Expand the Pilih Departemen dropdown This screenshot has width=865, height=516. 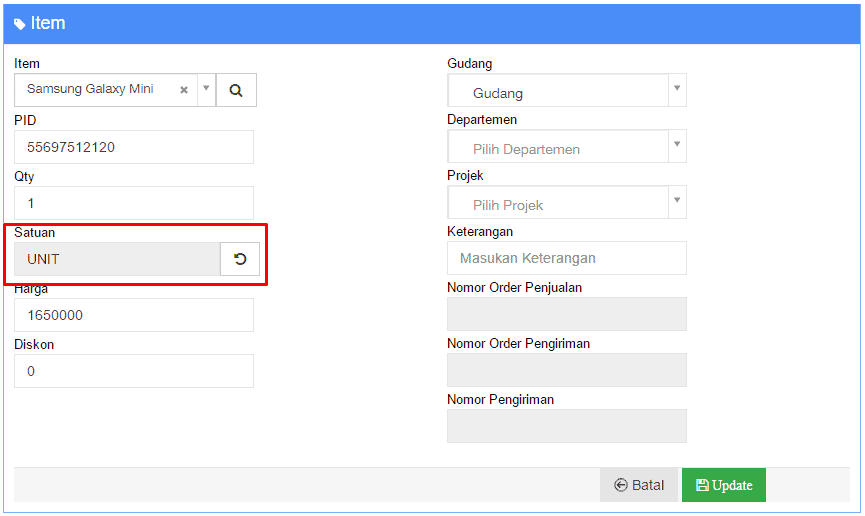[567, 146]
